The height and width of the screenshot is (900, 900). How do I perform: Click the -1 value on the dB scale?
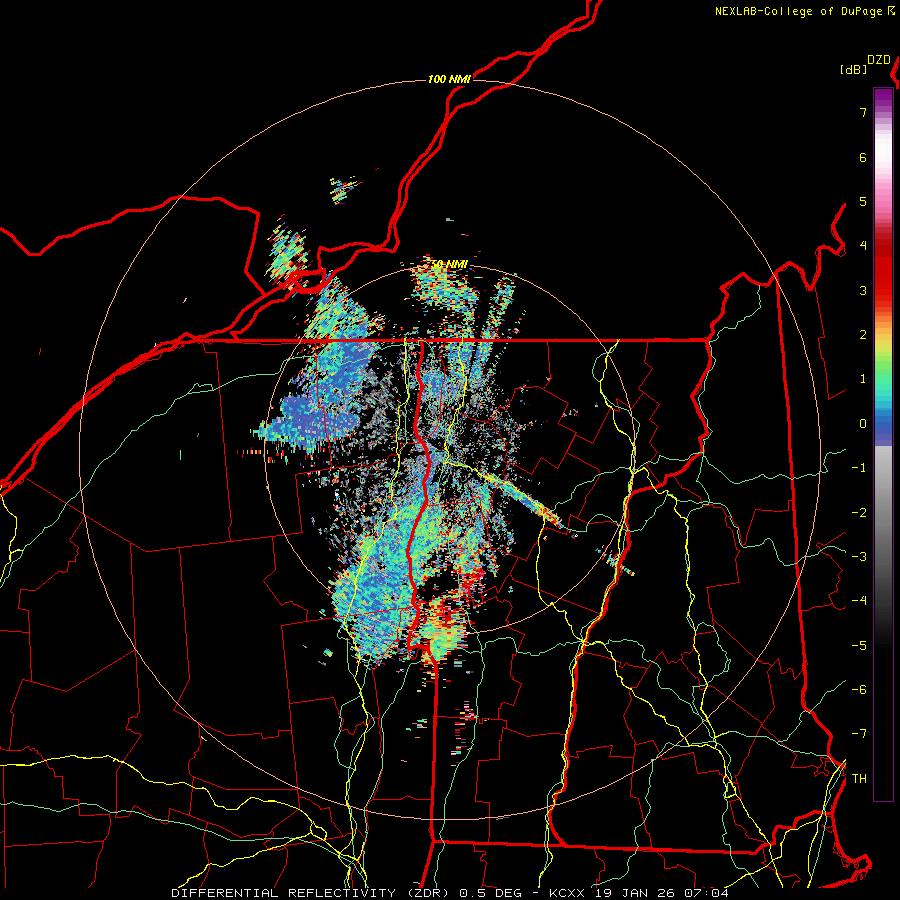click(859, 468)
